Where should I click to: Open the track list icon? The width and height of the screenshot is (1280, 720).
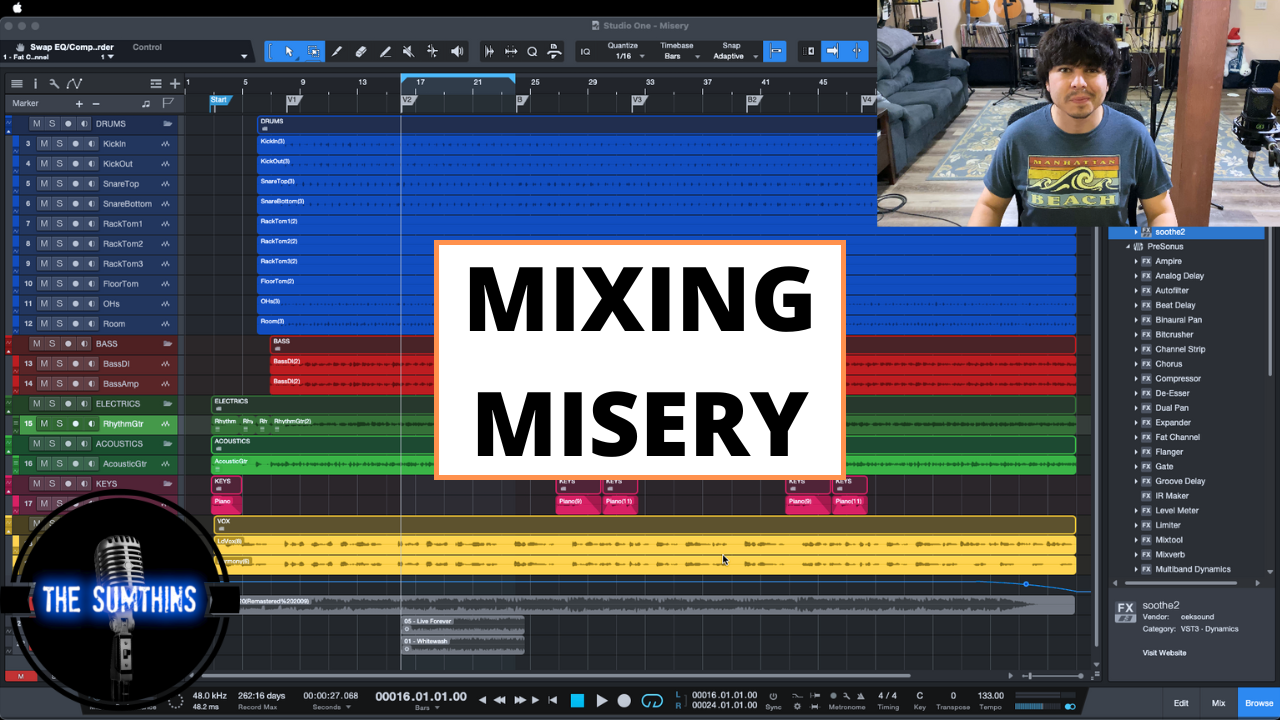tap(17, 84)
